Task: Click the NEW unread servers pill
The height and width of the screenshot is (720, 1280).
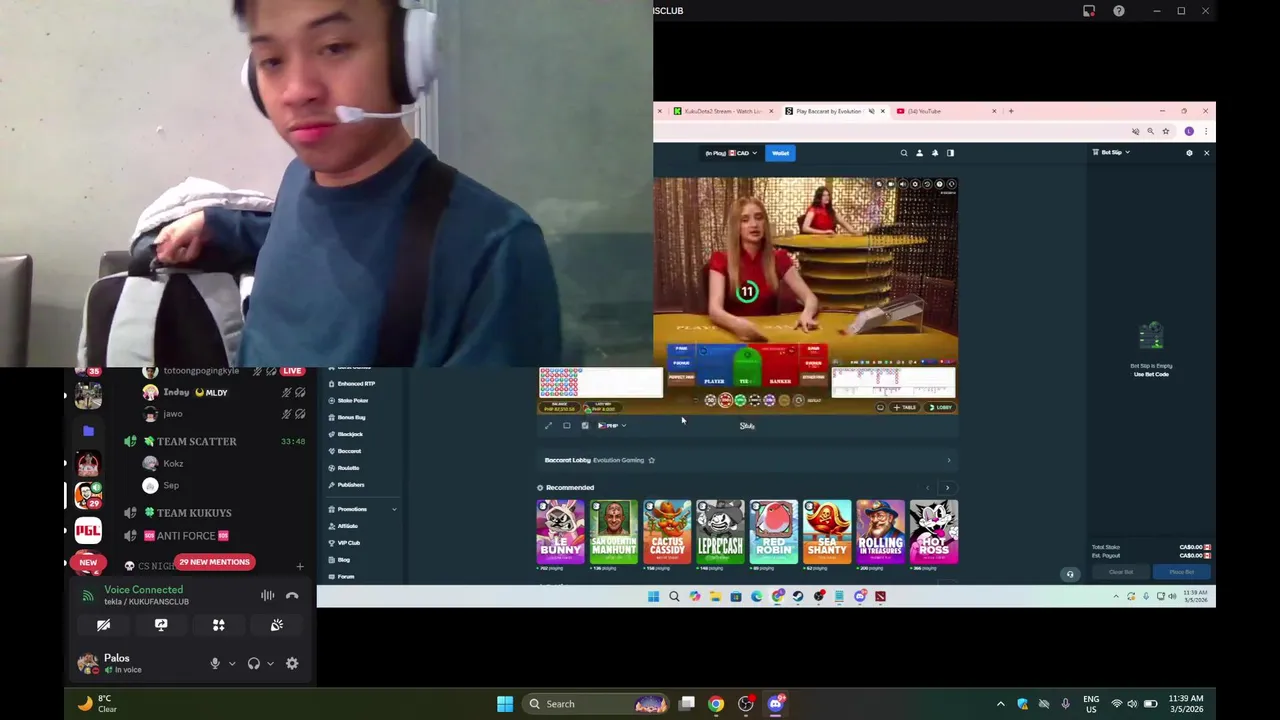Action: 88,562
